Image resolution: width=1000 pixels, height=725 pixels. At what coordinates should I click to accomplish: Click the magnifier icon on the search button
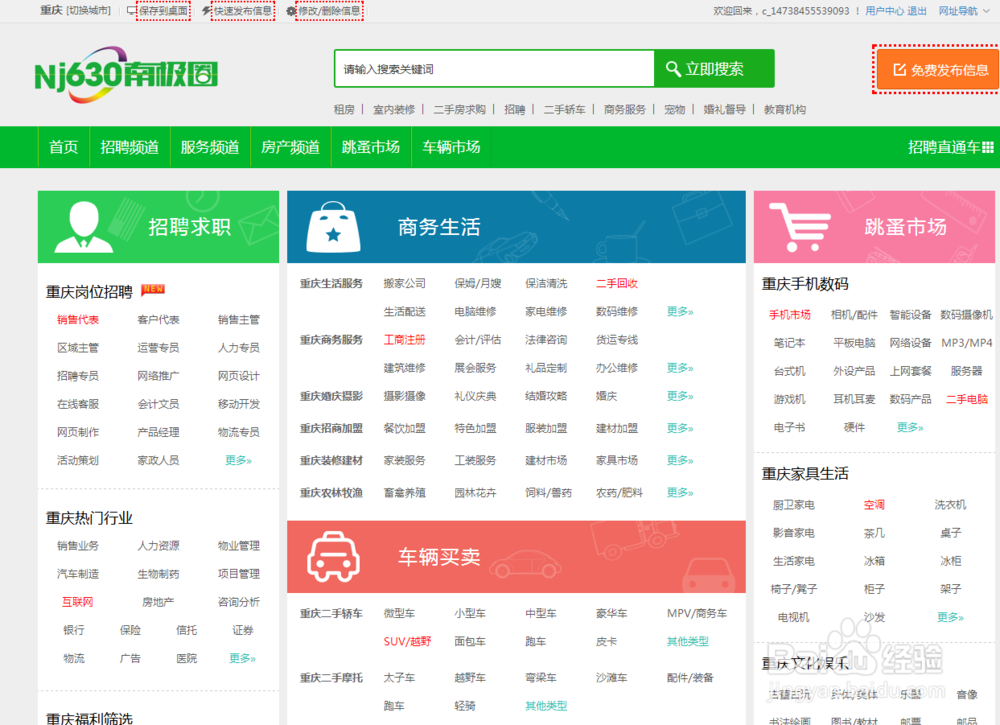pos(673,69)
